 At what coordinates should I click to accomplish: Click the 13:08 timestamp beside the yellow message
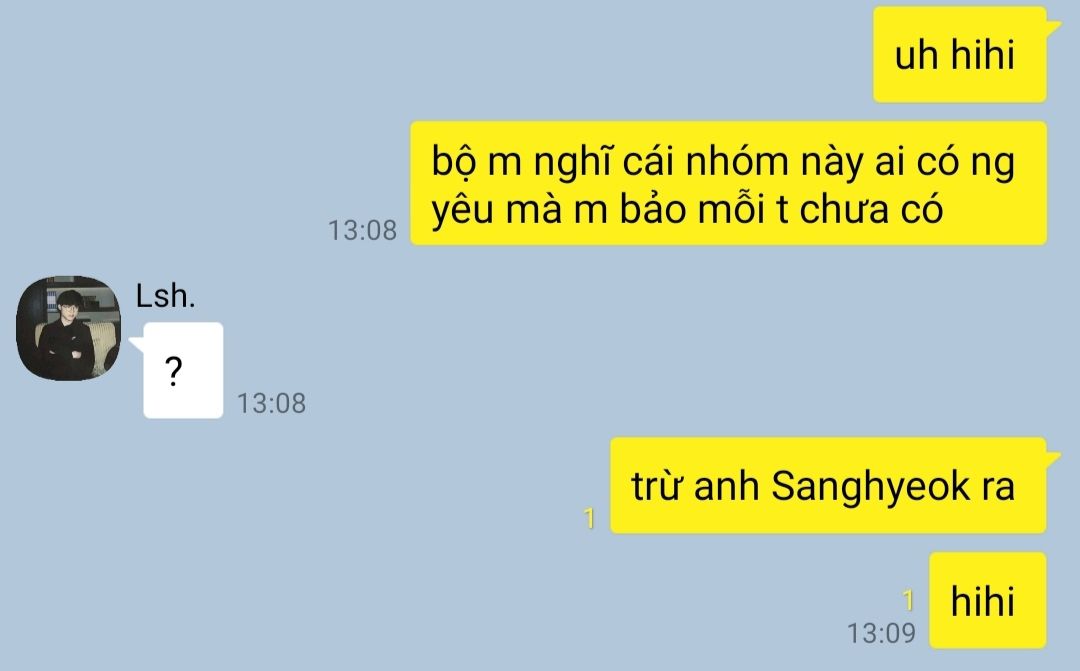pyautogui.click(x=362, y=230)
